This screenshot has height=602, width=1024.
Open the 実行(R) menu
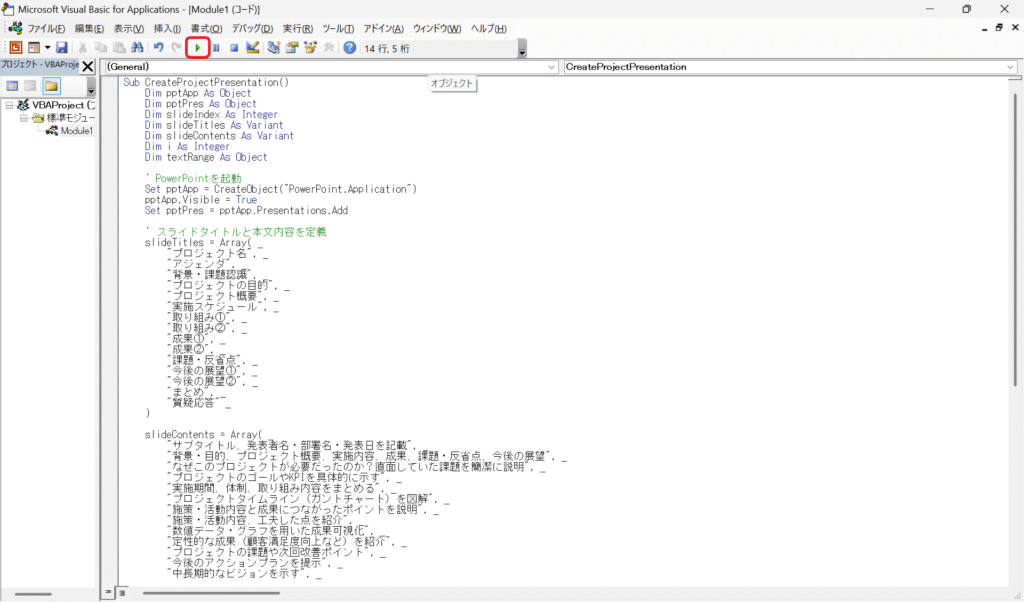[298, 29]
